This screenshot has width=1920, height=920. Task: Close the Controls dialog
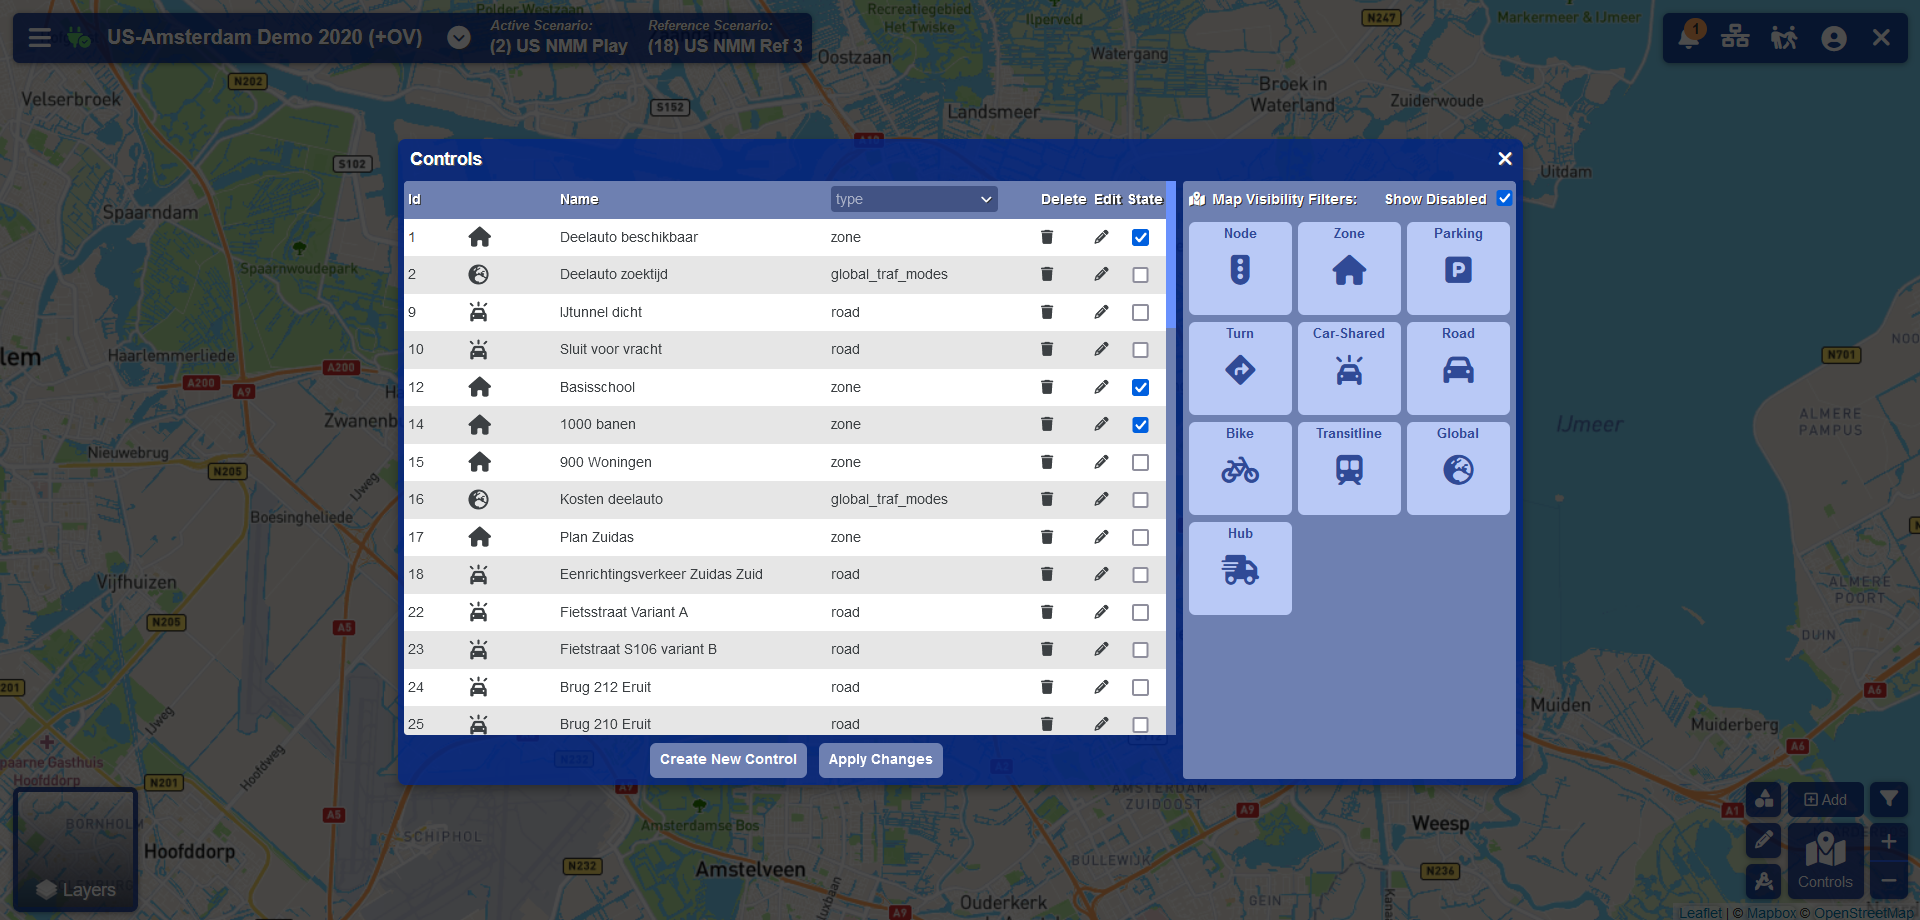point(1505,159)
